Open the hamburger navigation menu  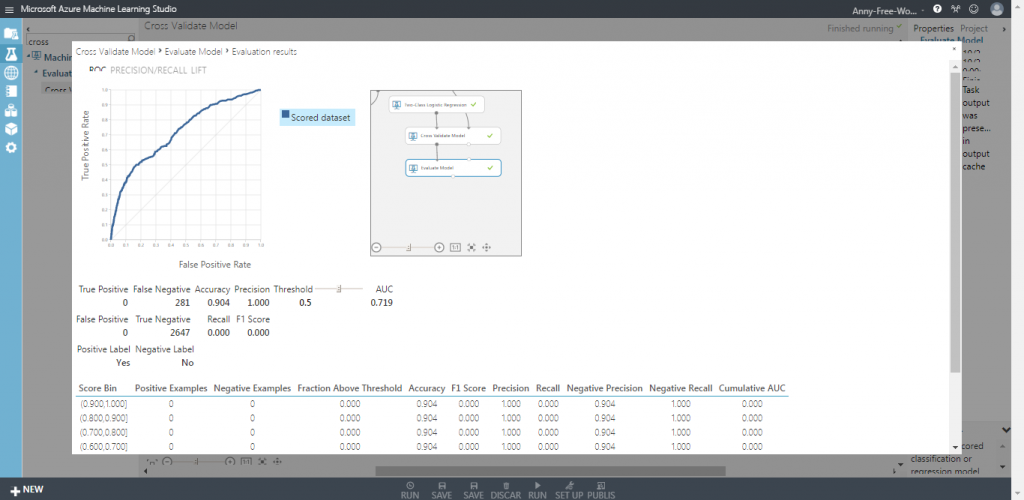pyautogui.click(x=9, y=9)
